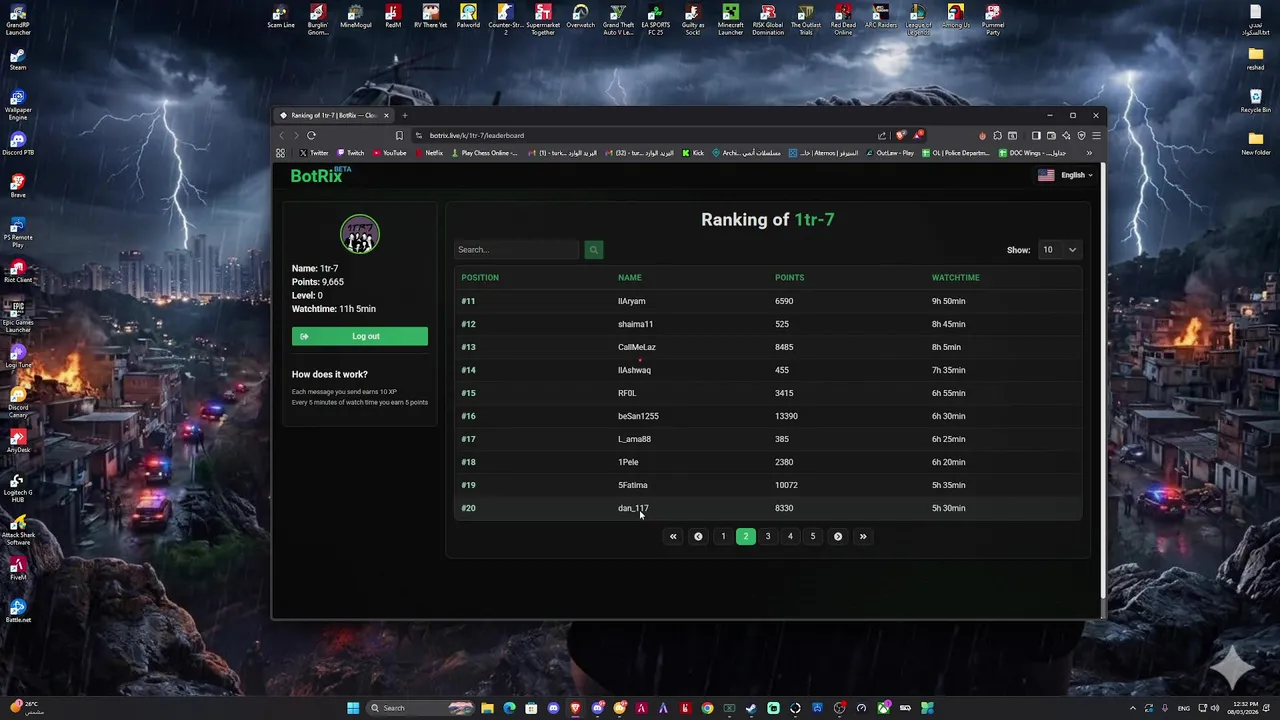Image resolution: width=1280 pixels, height=720 pixels.
Task: Open the Overwatch desktop icon
Action: tap(580, 17)
